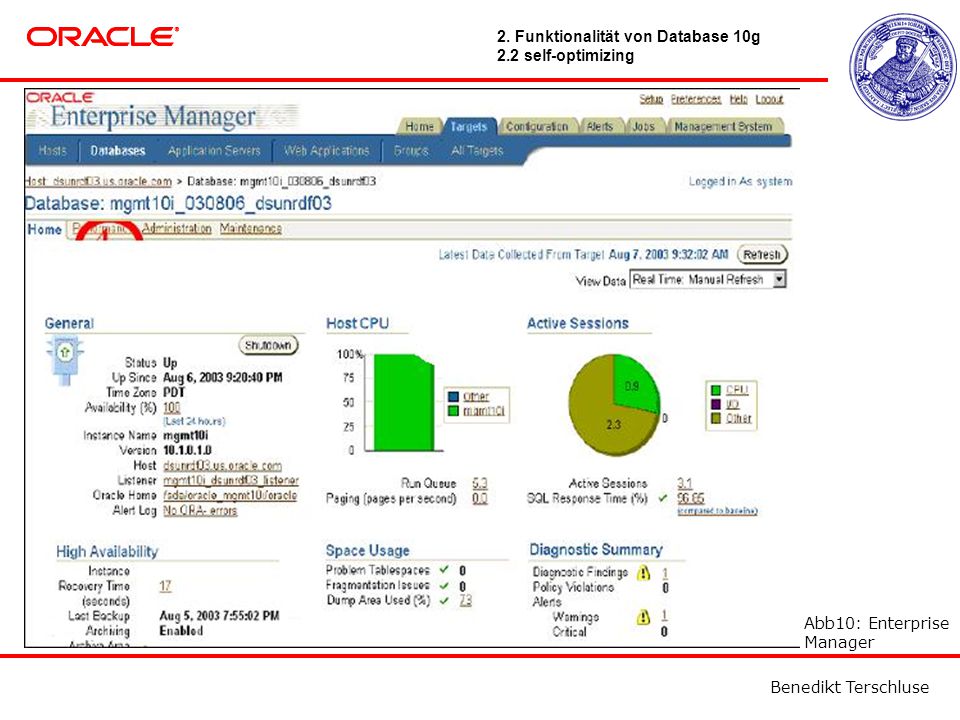Viewport: 960px width, 720px height.
Task: Select the Databases subtab
Action: point(118,151)
